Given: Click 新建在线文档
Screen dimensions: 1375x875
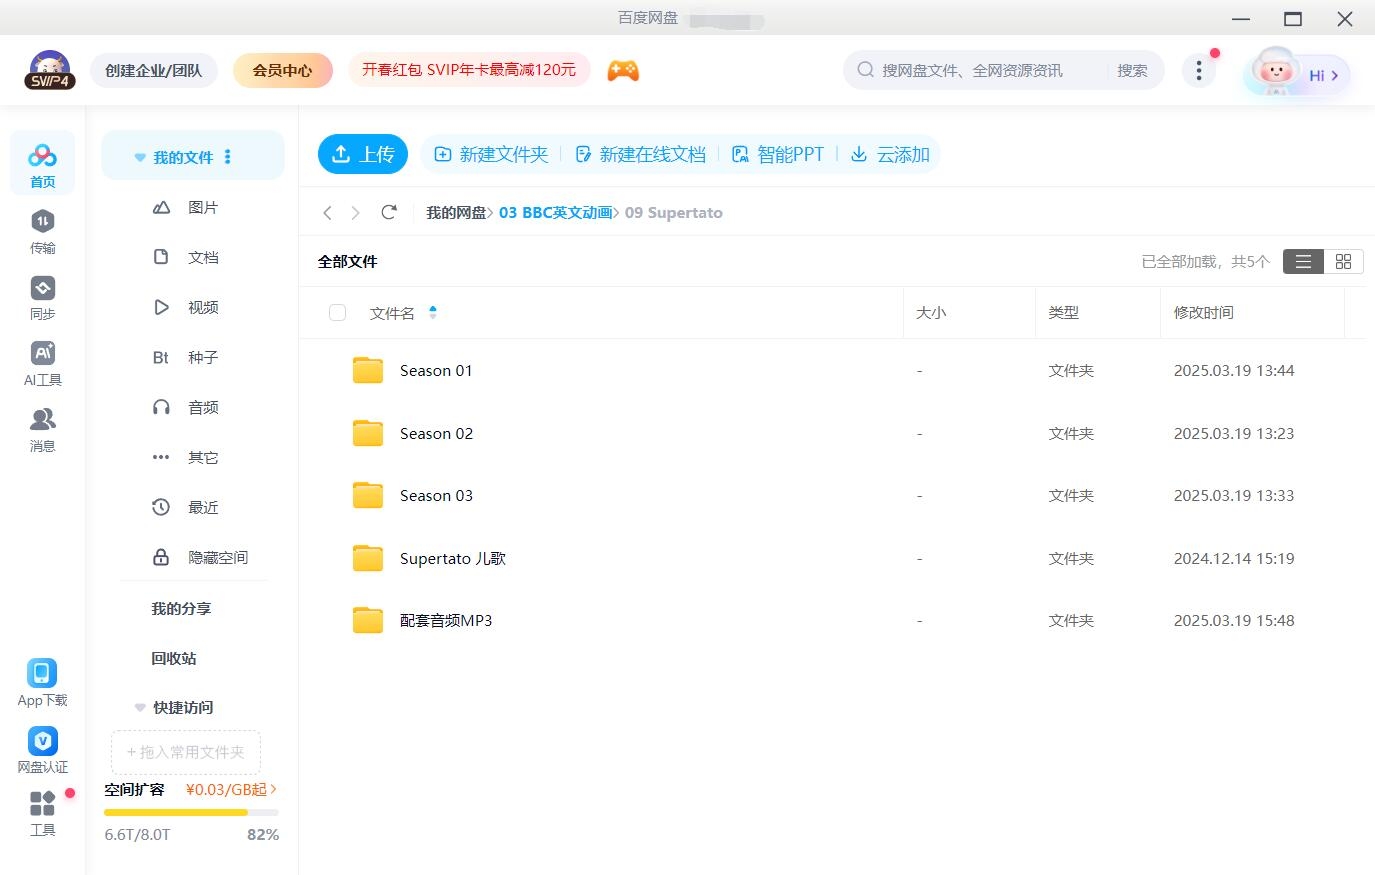Looking at the screenshot, I should [640, 154].
